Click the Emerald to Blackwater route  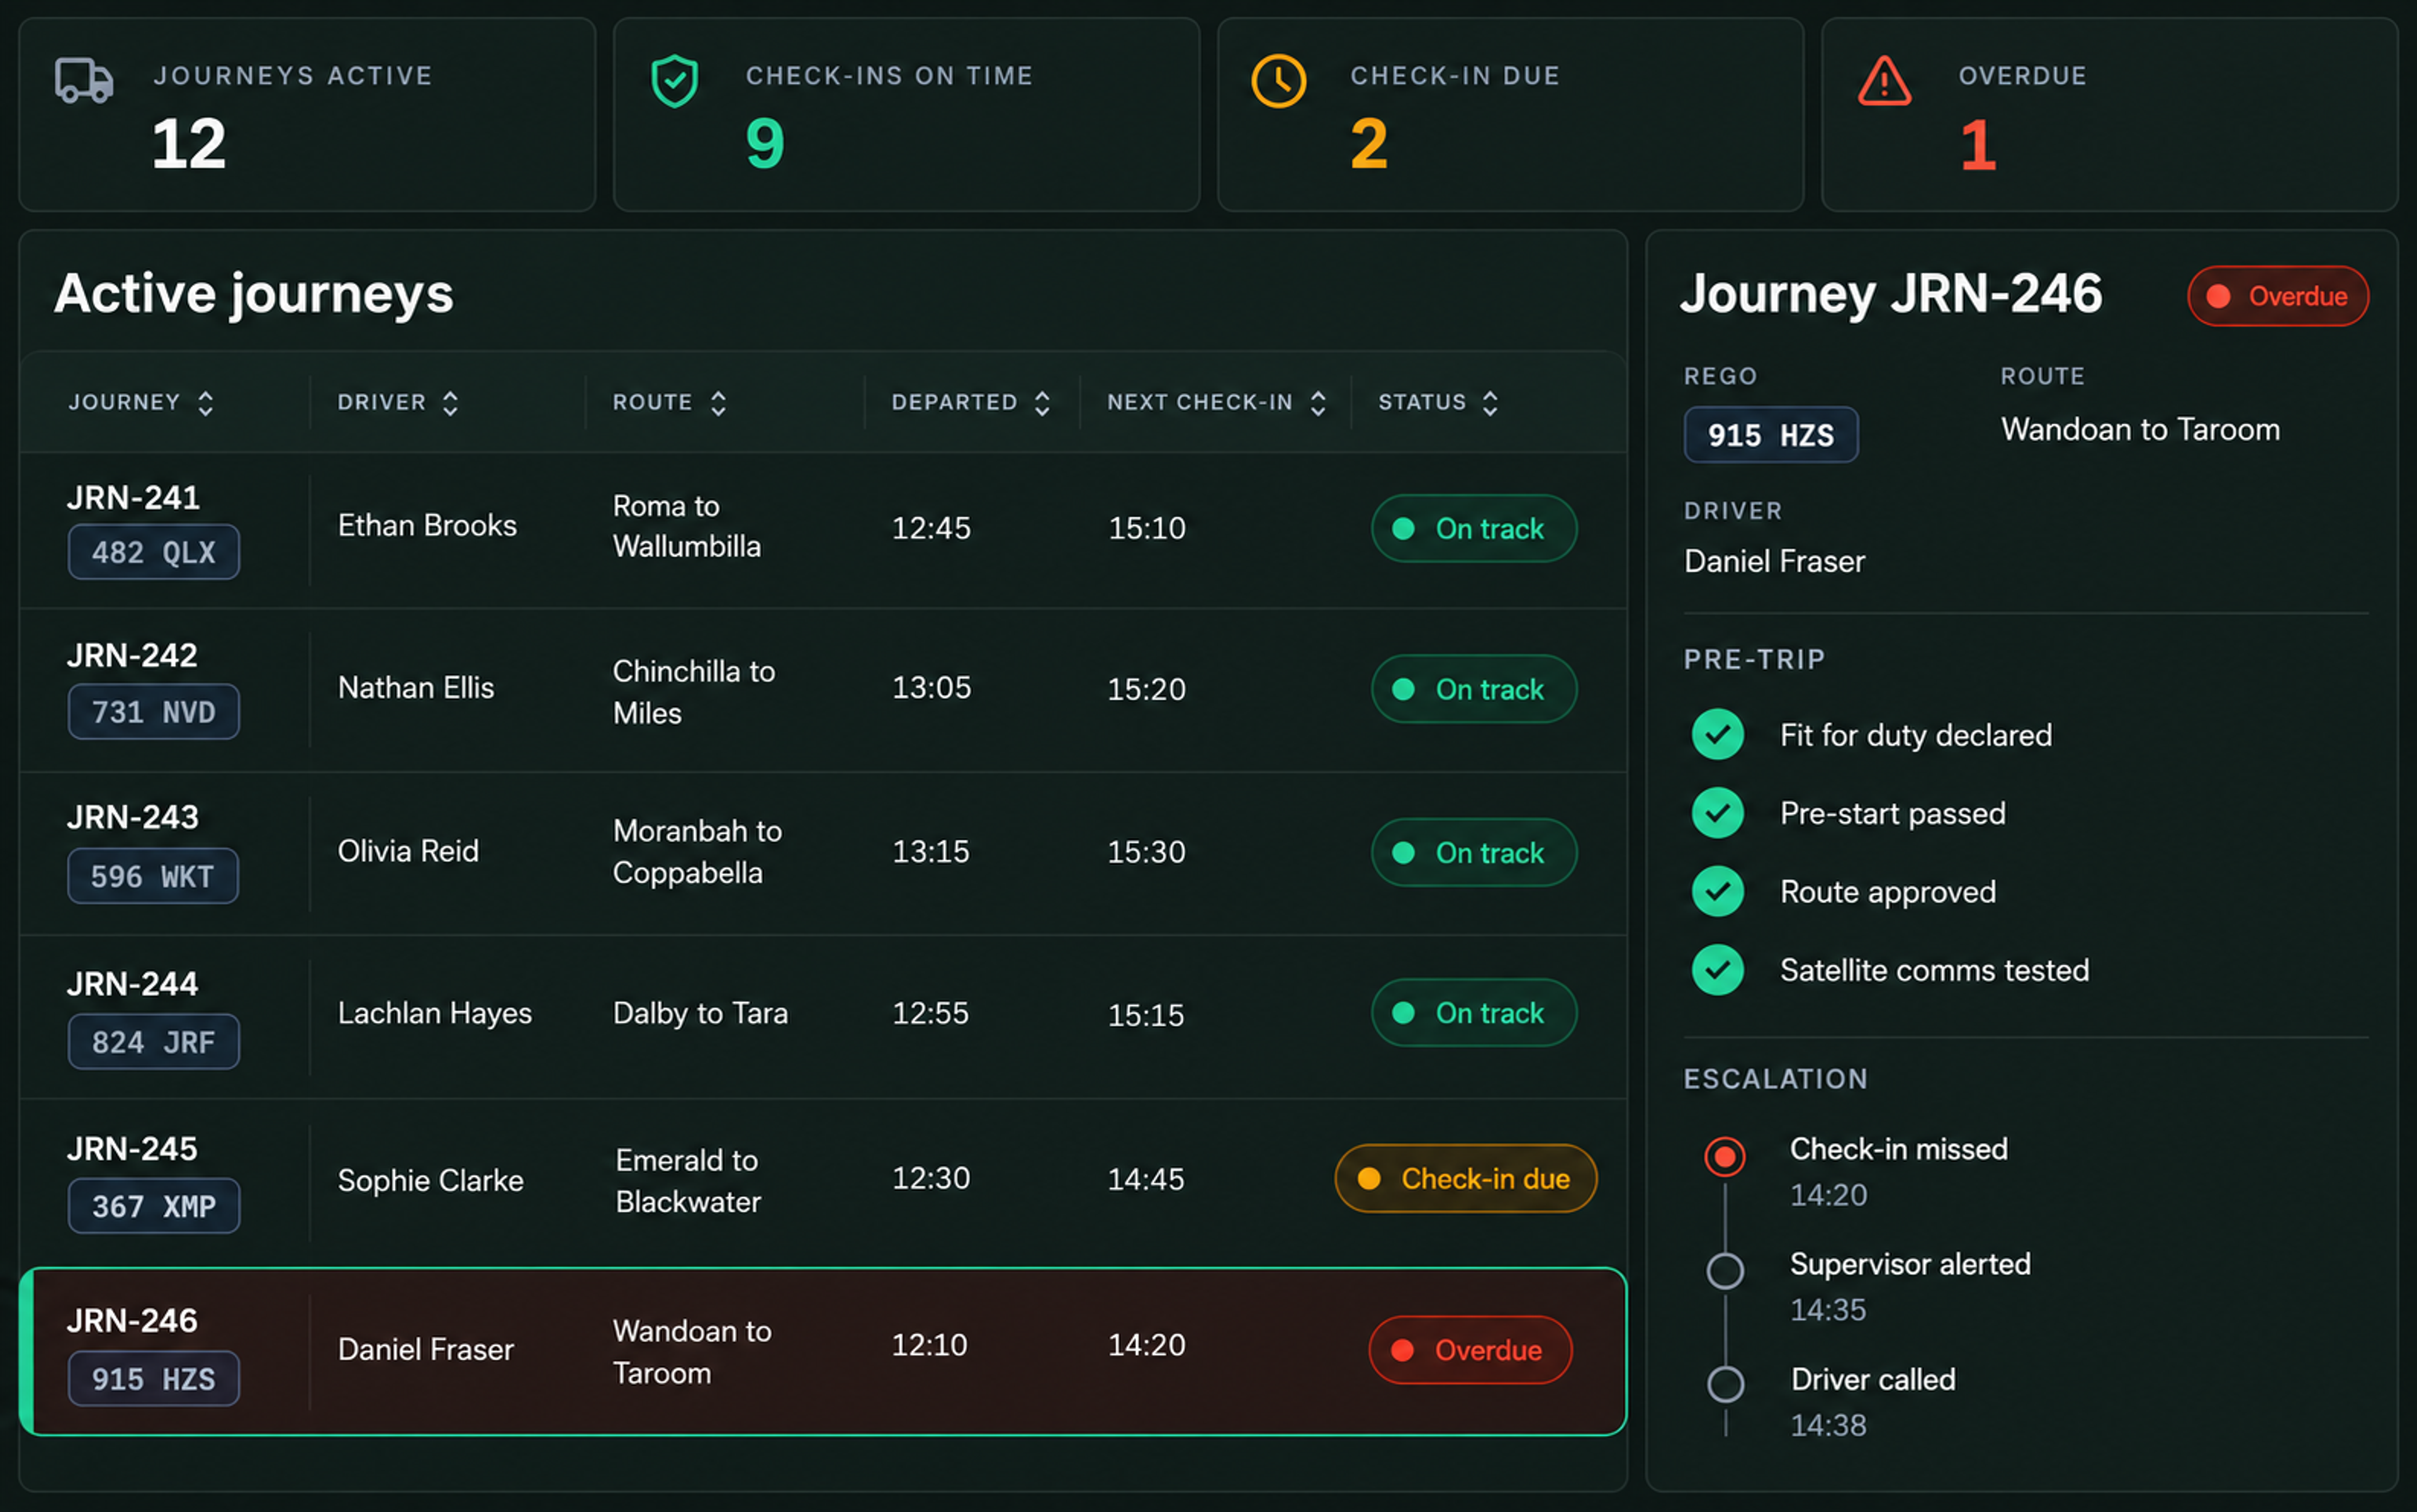(688, 1181)
